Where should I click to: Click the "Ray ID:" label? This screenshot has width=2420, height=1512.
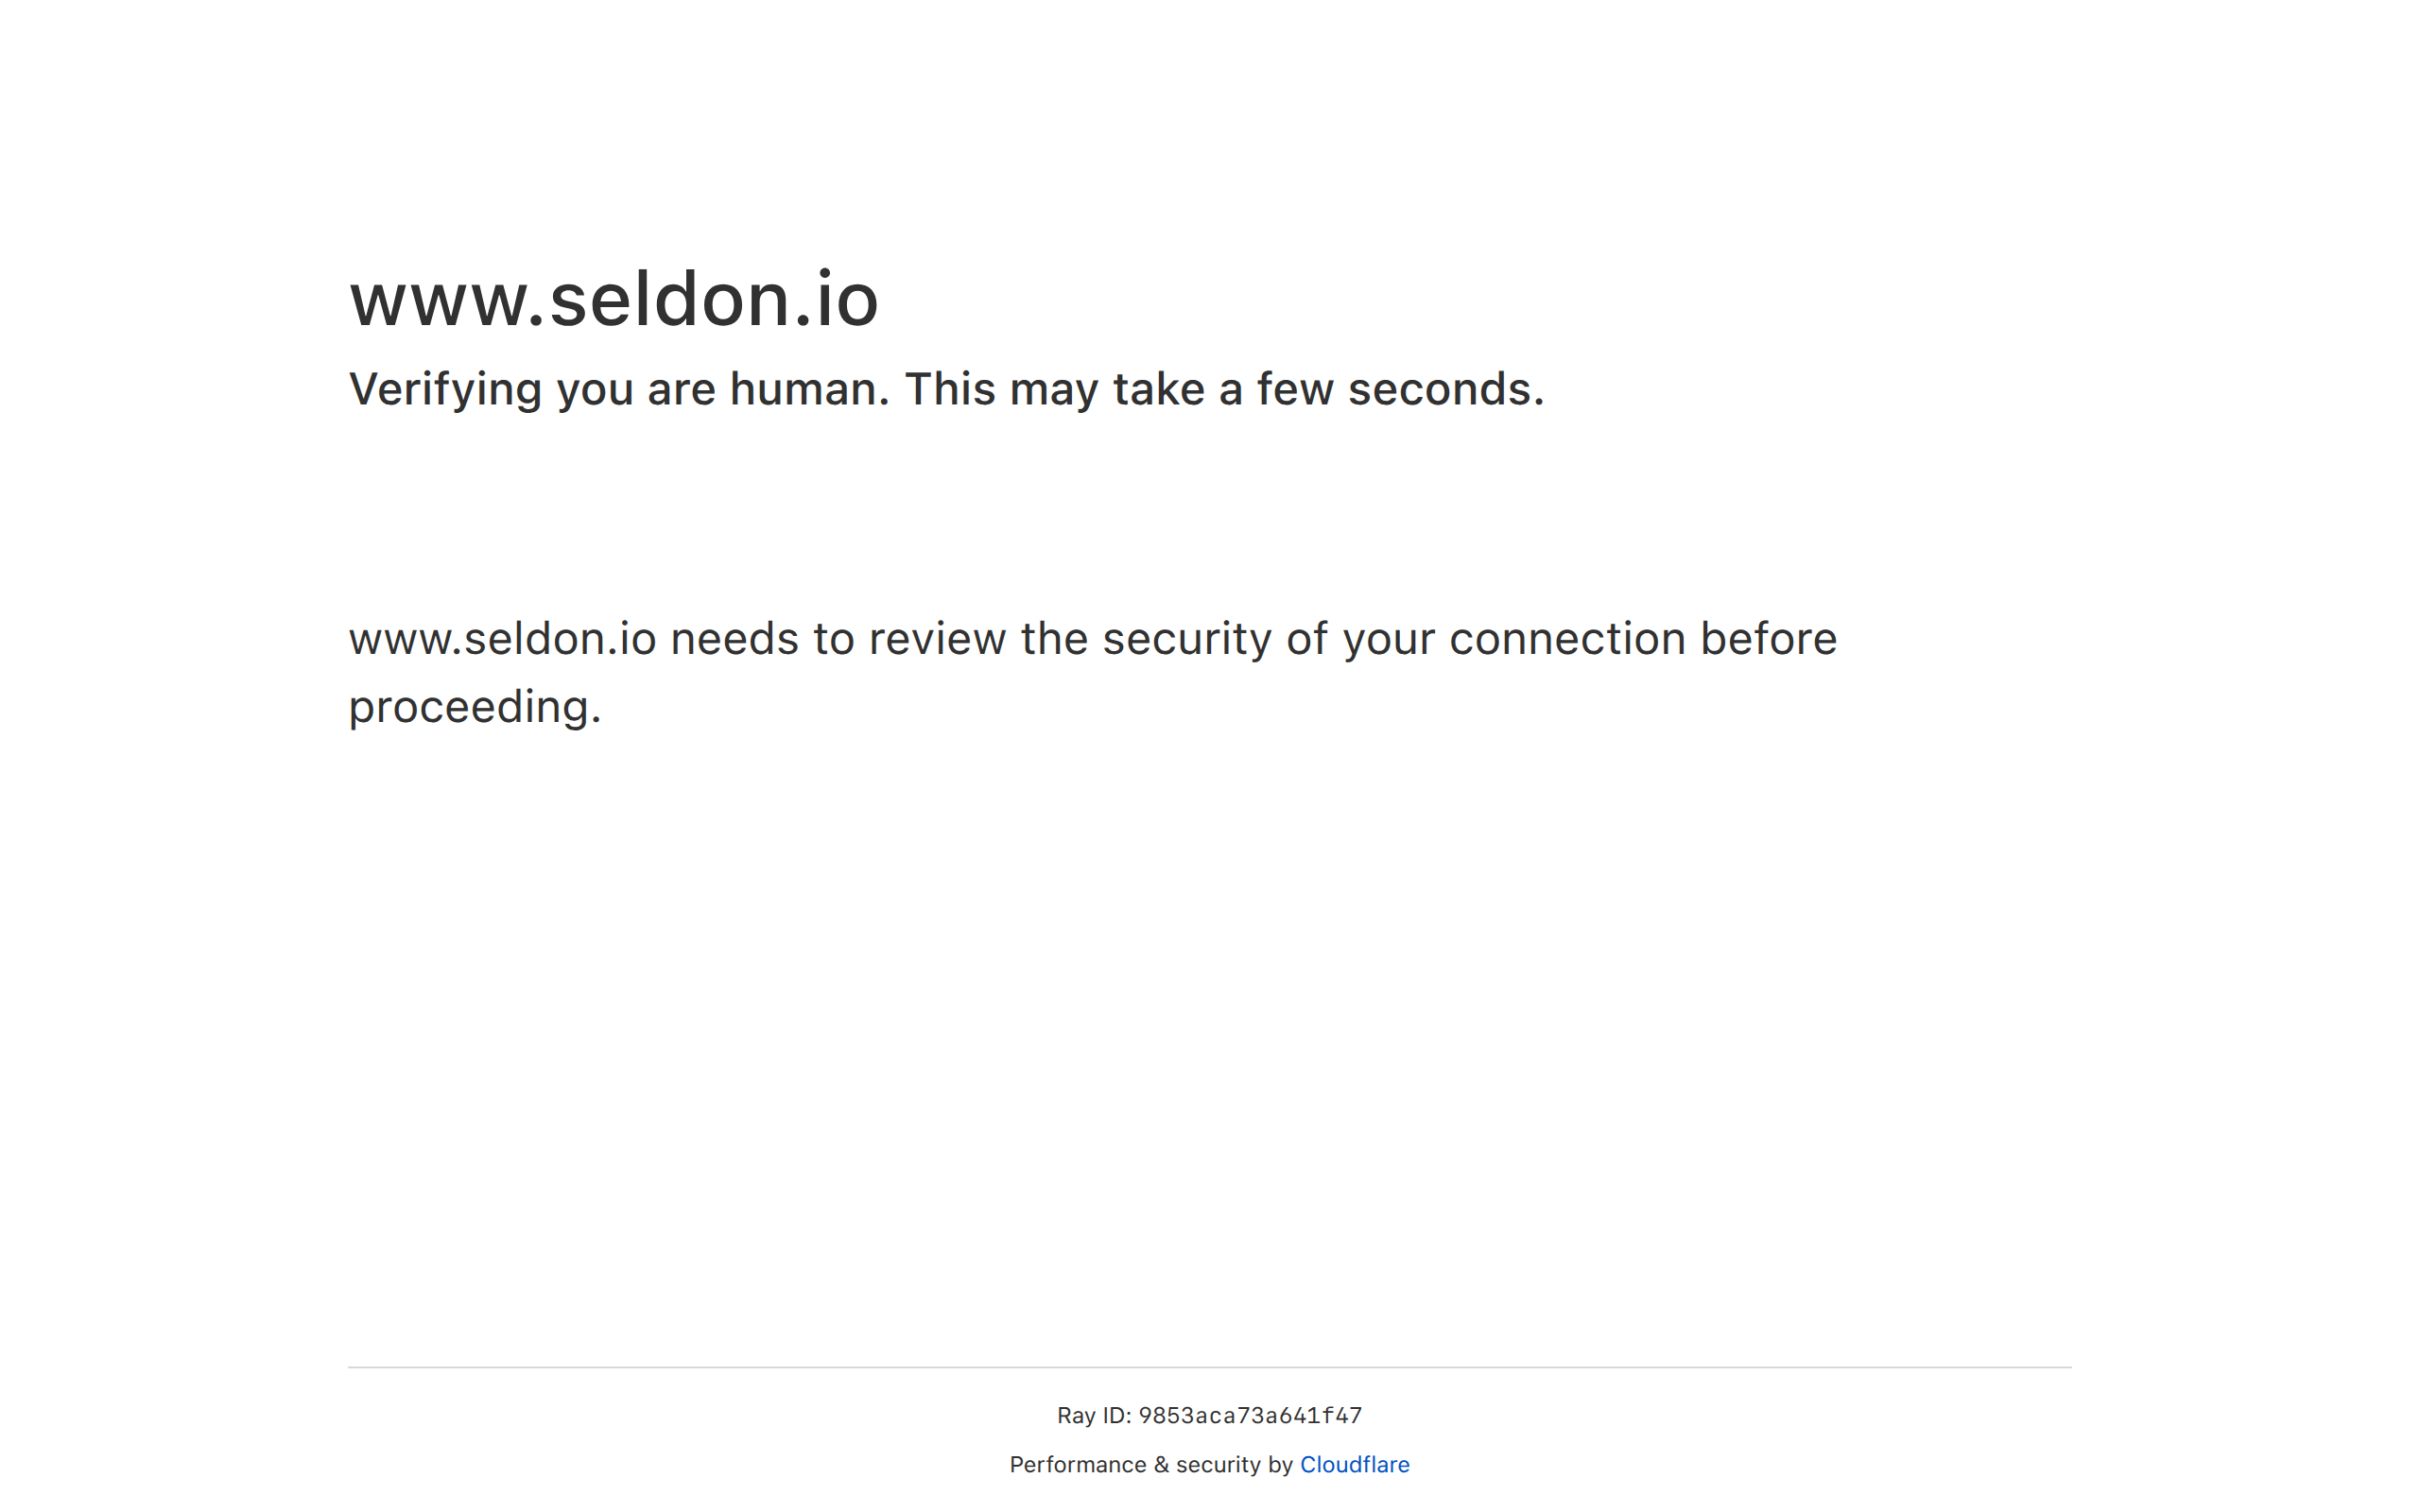click(1093, 1416)
